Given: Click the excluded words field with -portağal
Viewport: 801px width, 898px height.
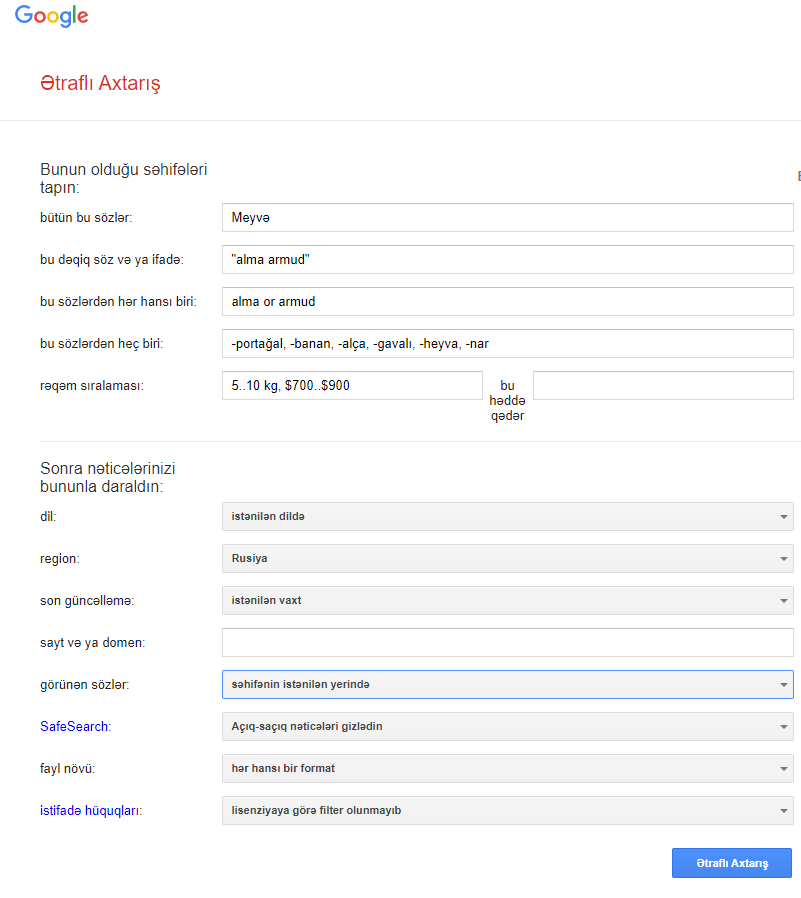Looking at the screenshot, I should click(x=507, y=343).
